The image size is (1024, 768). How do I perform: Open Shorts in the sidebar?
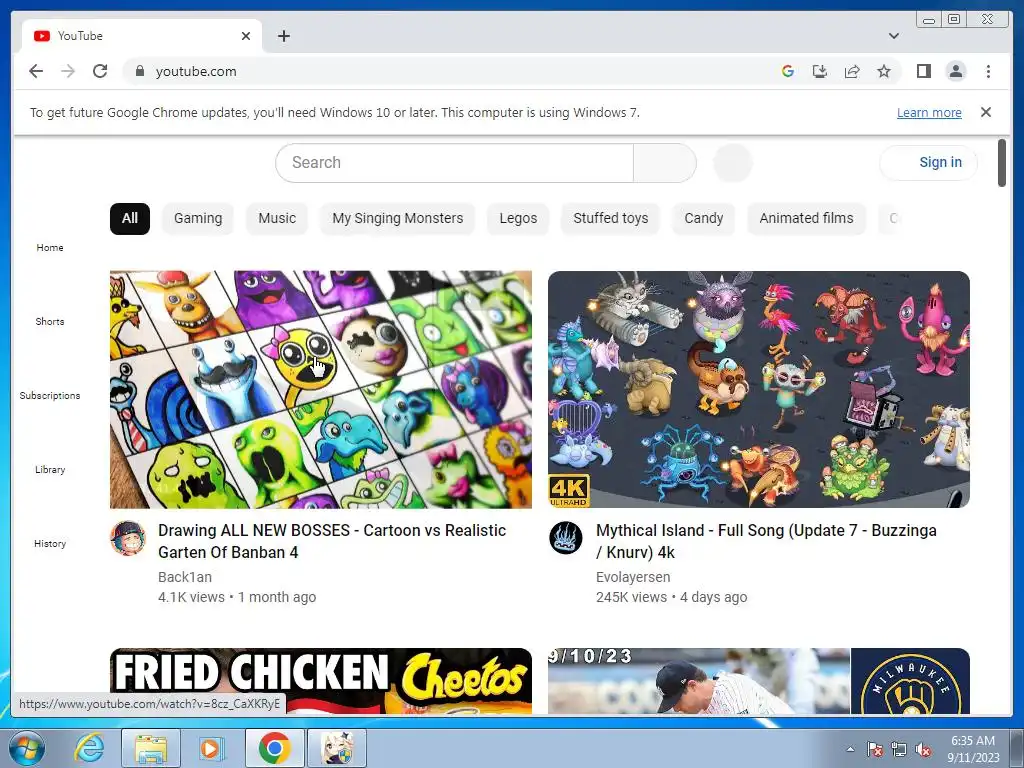point(50,321)
